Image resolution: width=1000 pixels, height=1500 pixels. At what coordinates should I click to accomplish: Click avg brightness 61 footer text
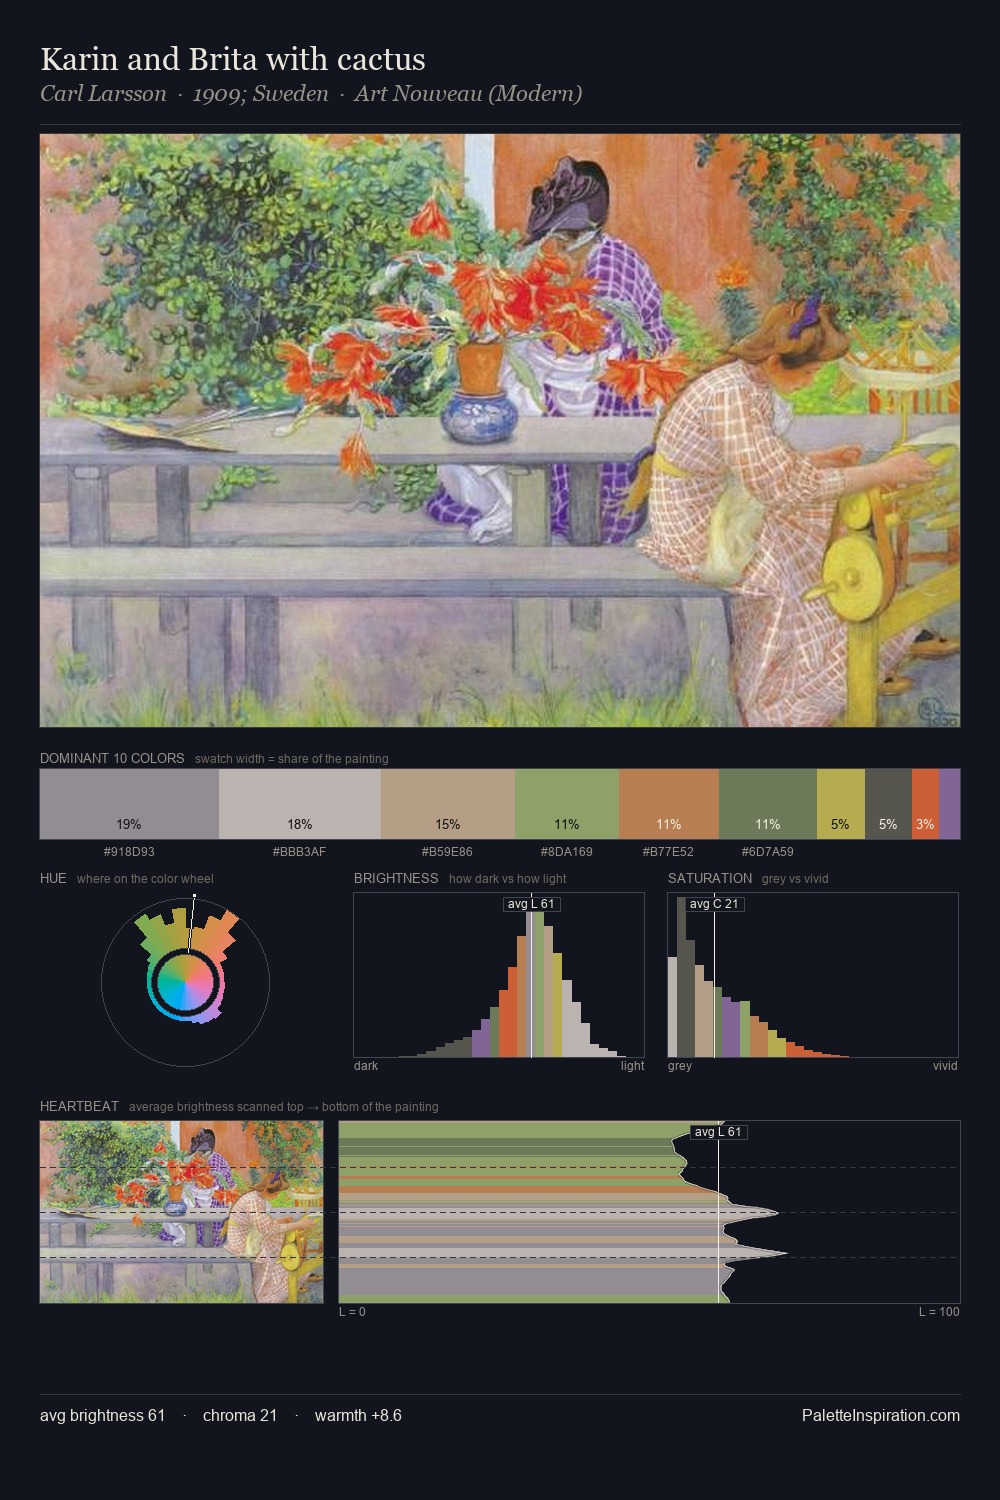coord(103,1415)
